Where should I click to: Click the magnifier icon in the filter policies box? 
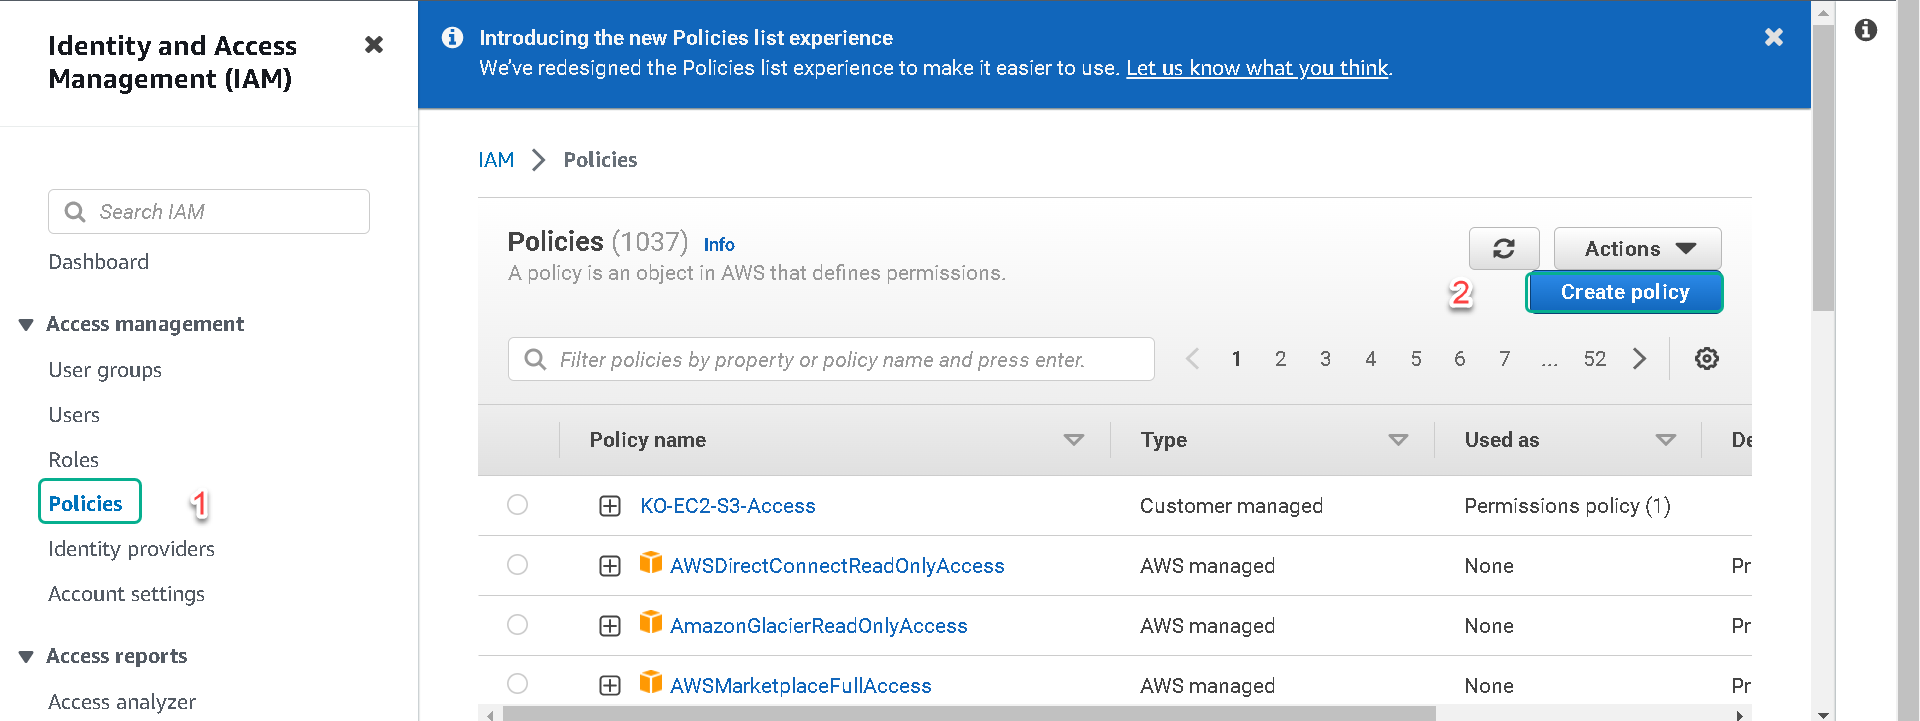[535, 359]
